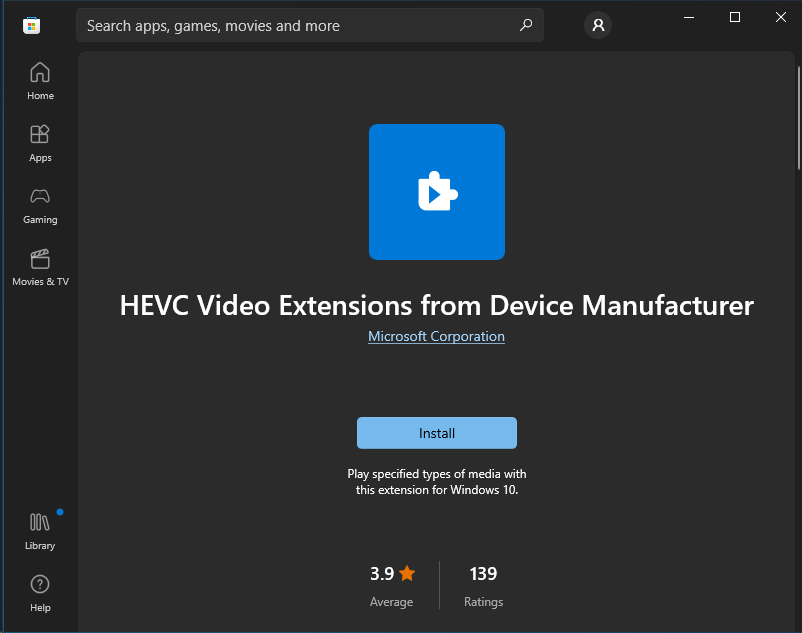Click the 3.9 star average rating
Viewport: 802px width, 633px height.
click(392, 574)
